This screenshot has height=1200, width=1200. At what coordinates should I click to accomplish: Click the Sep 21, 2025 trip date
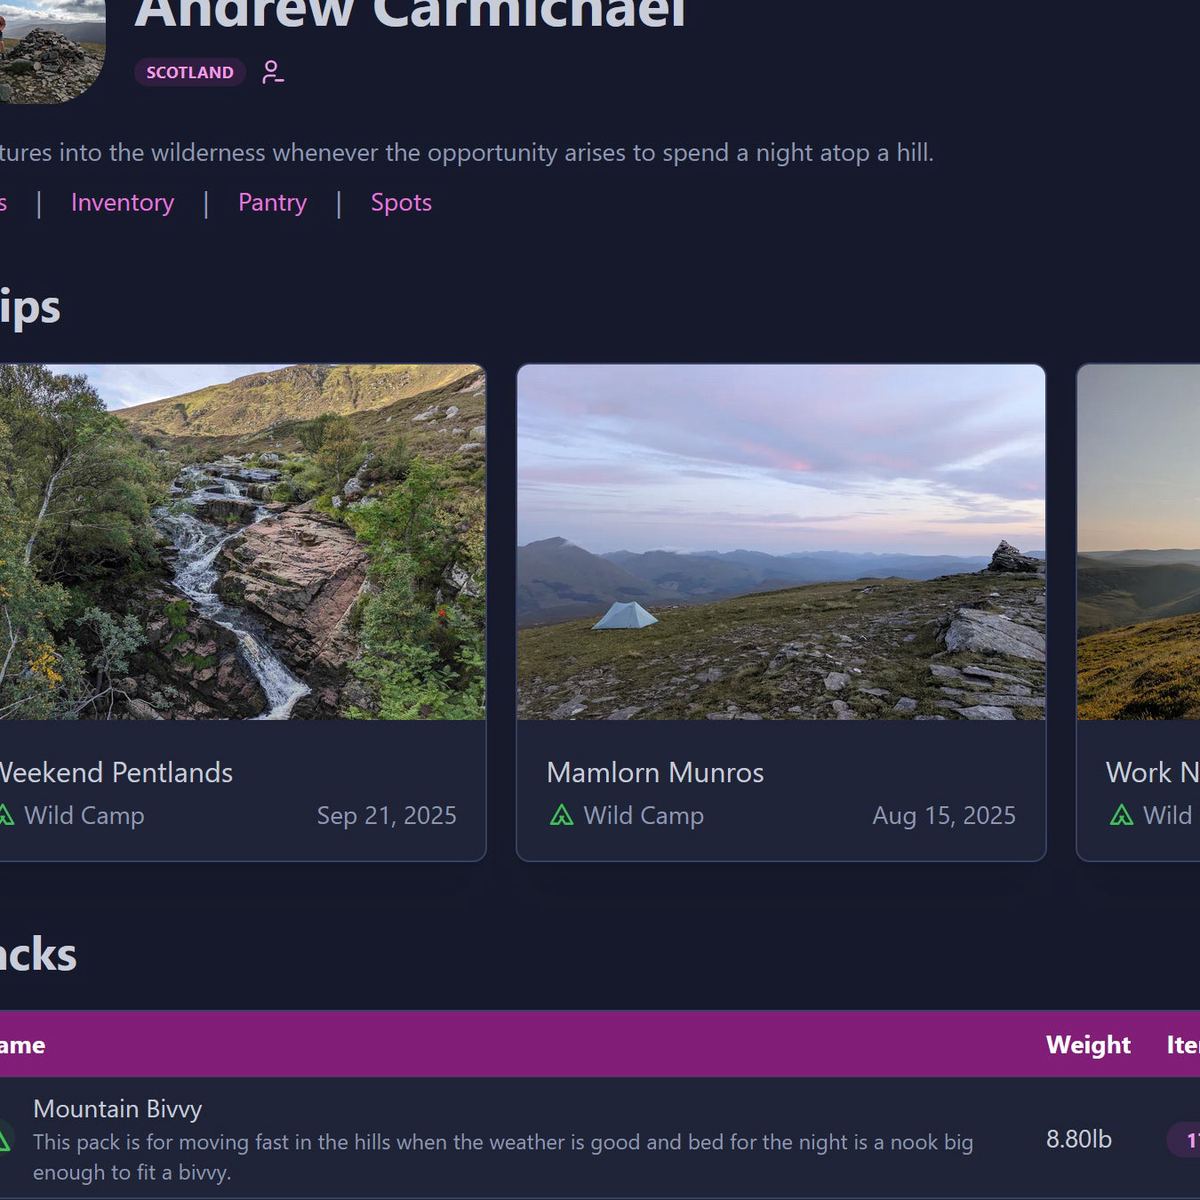tap(386, 816)
